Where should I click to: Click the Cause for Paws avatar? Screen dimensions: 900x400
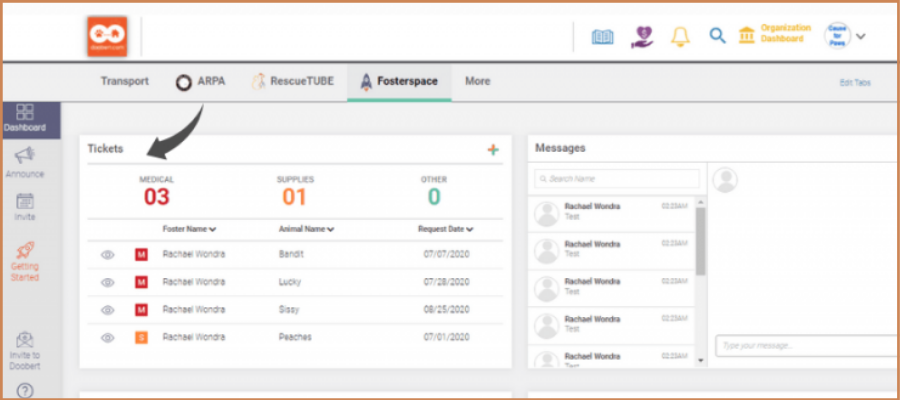(x=837, y=36)
